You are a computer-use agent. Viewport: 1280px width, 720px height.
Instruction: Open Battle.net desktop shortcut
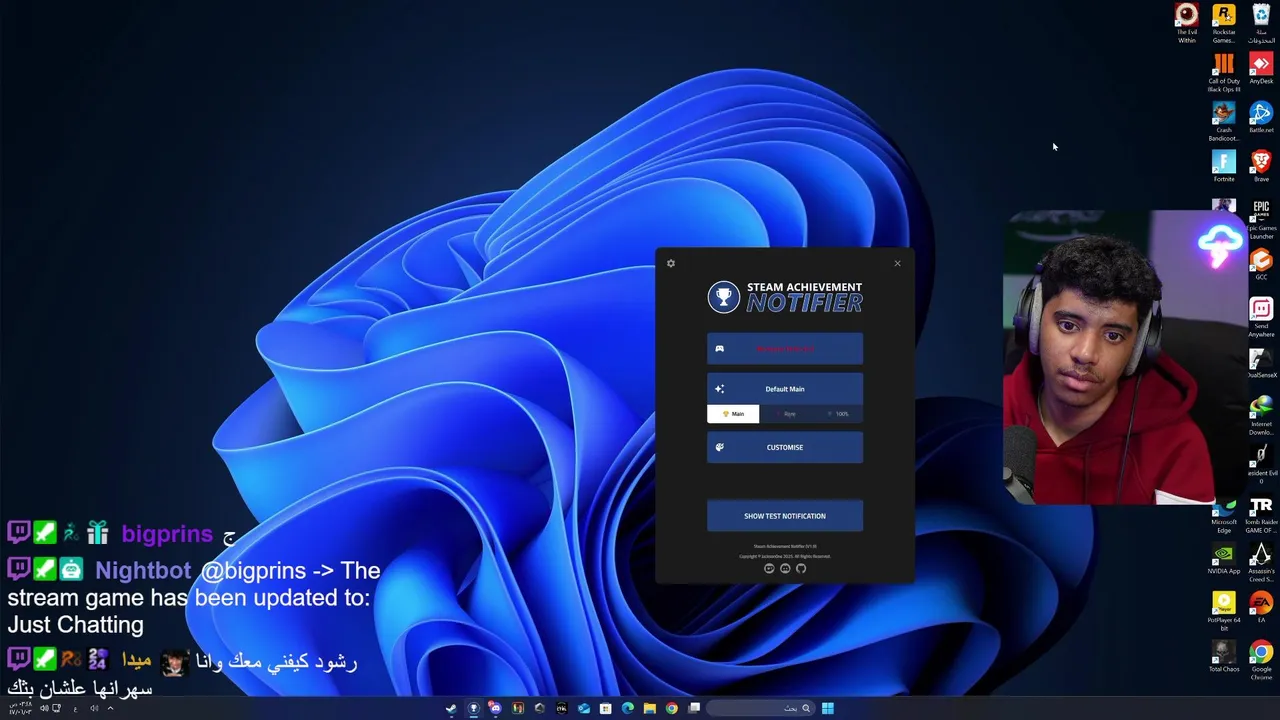(1261, 118)
